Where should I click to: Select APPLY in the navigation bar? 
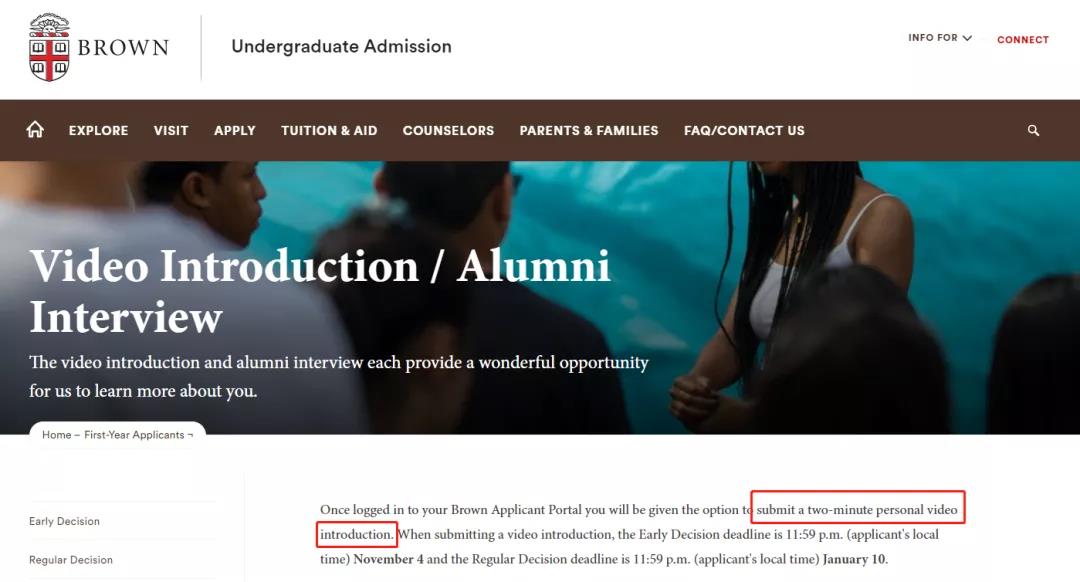(x=235, y=130)
